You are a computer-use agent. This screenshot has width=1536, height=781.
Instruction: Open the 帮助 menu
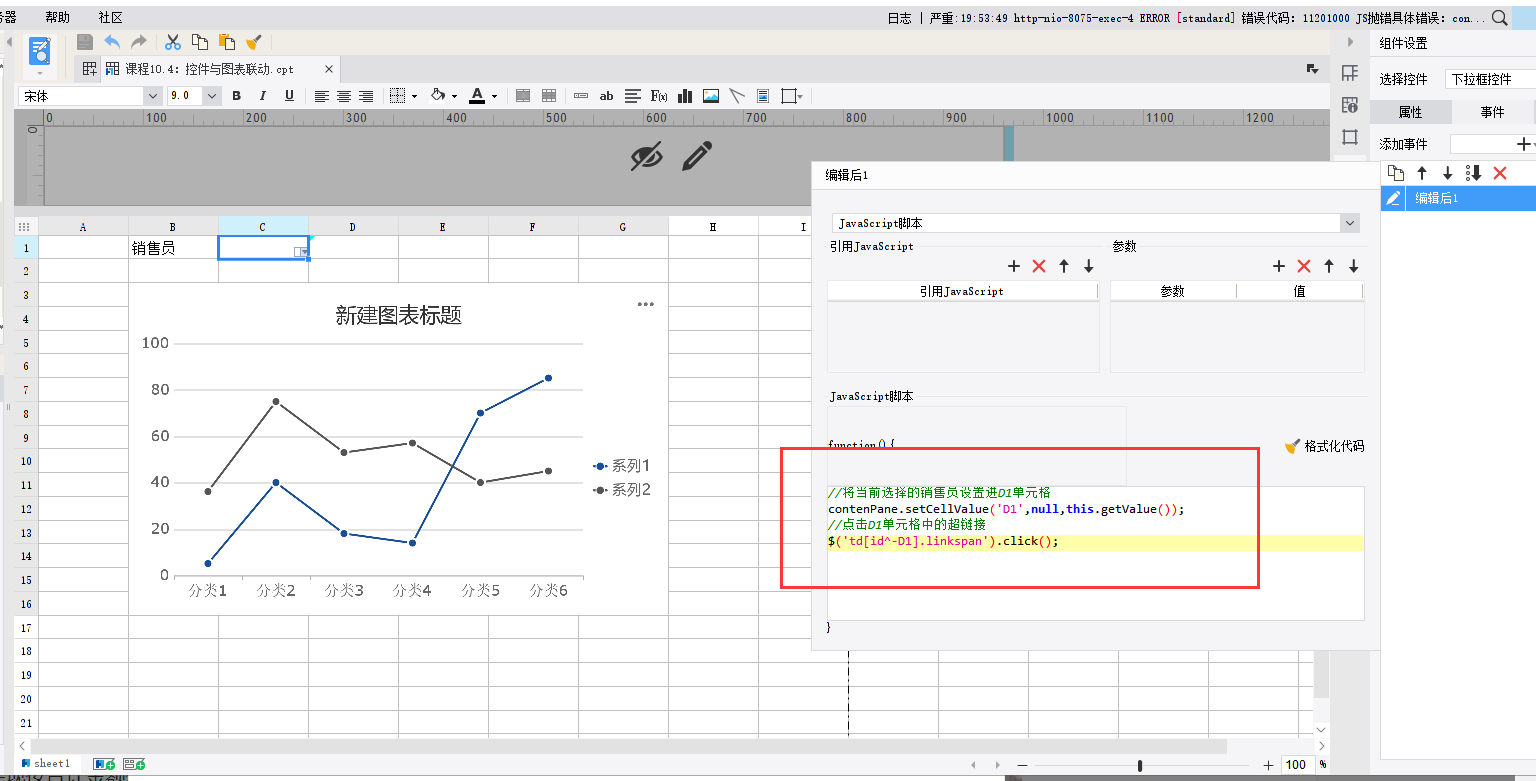point(58,18)
